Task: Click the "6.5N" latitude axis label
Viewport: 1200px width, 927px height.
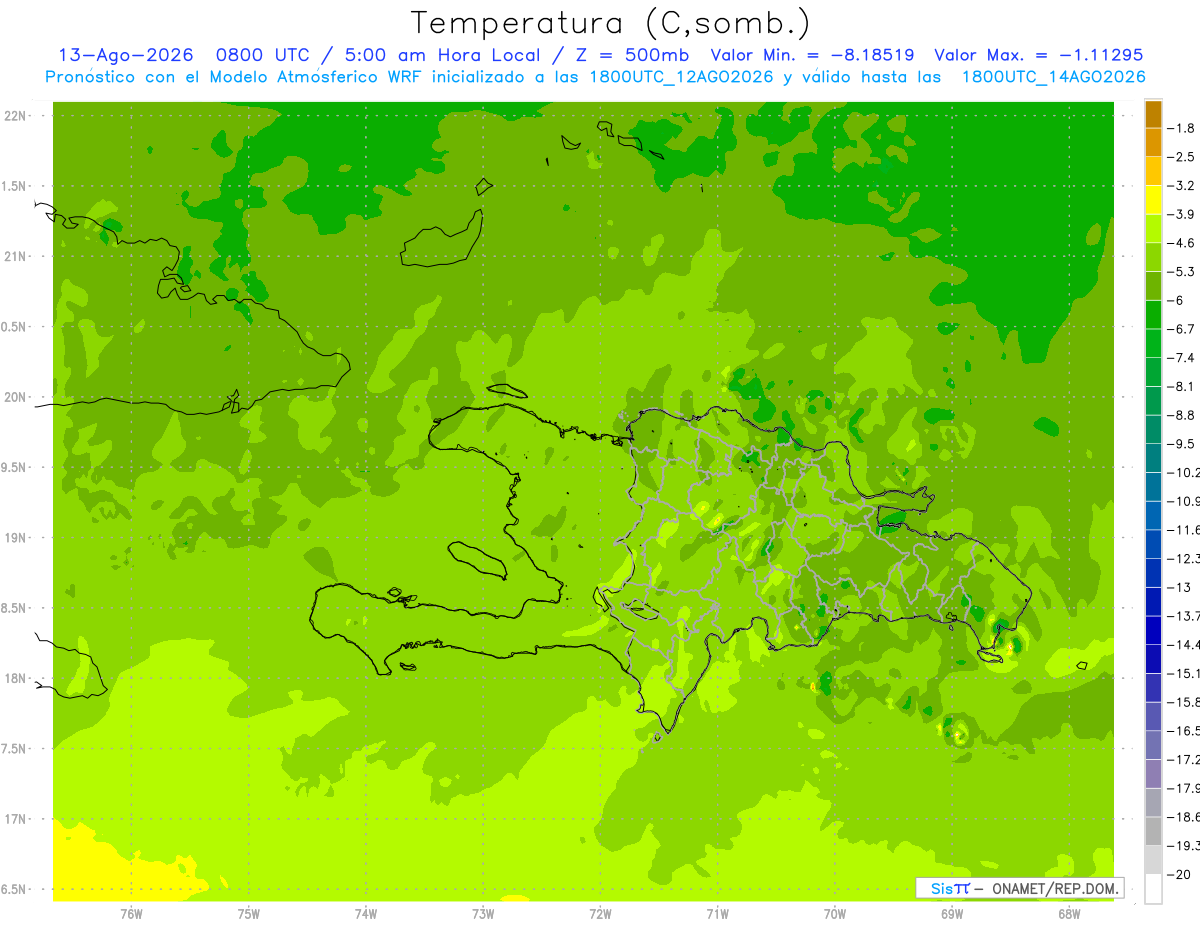Action: click(14, 890)
